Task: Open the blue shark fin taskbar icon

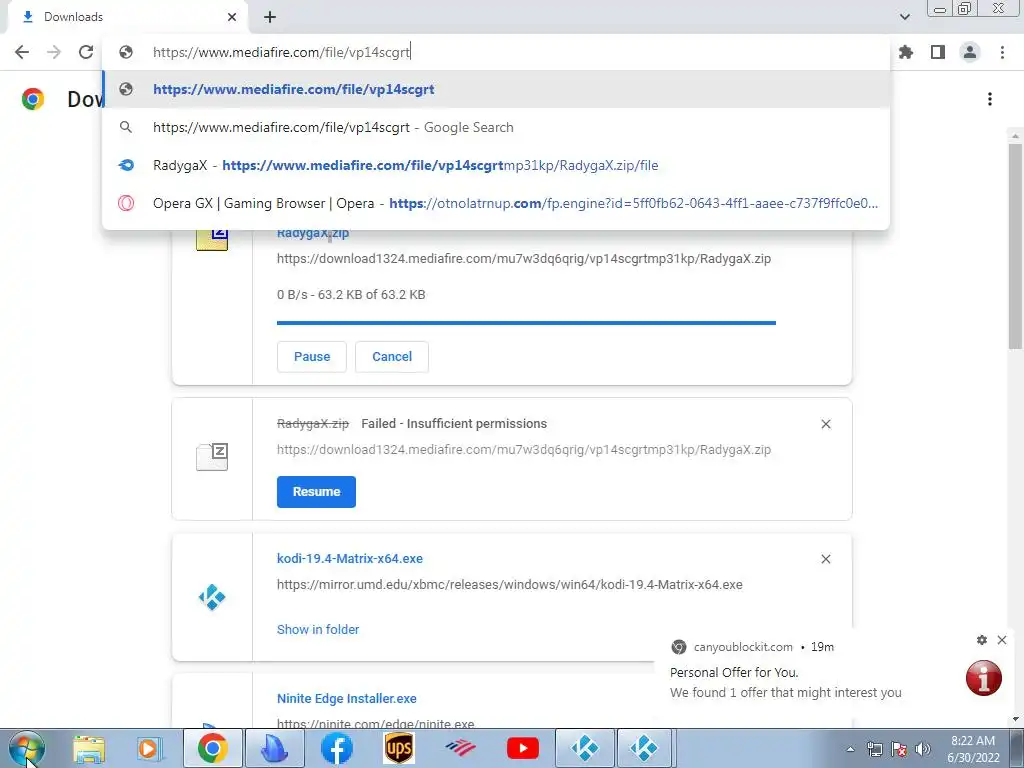Action: point(274,748)
